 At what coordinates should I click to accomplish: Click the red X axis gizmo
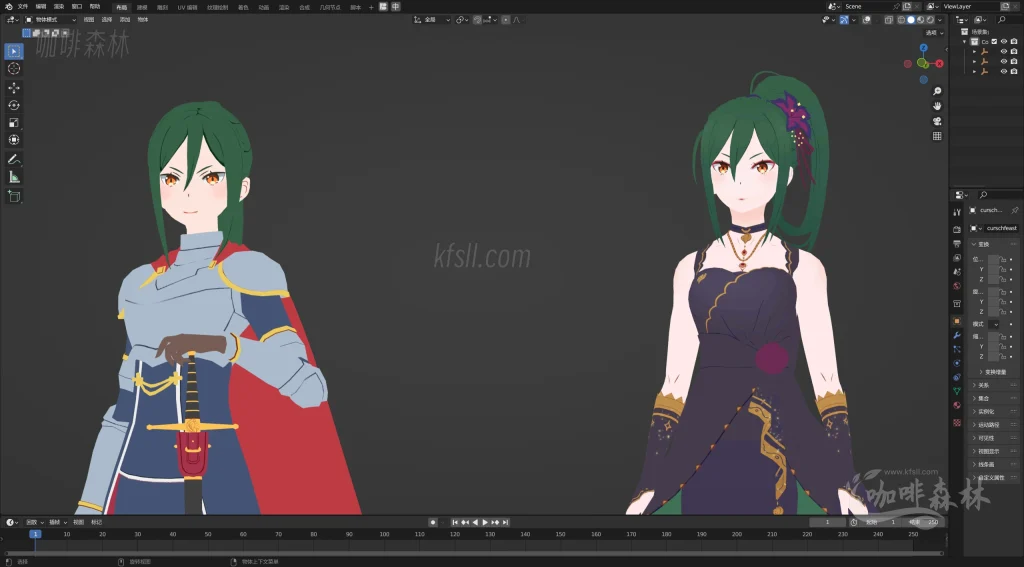[x=939, y=63]
